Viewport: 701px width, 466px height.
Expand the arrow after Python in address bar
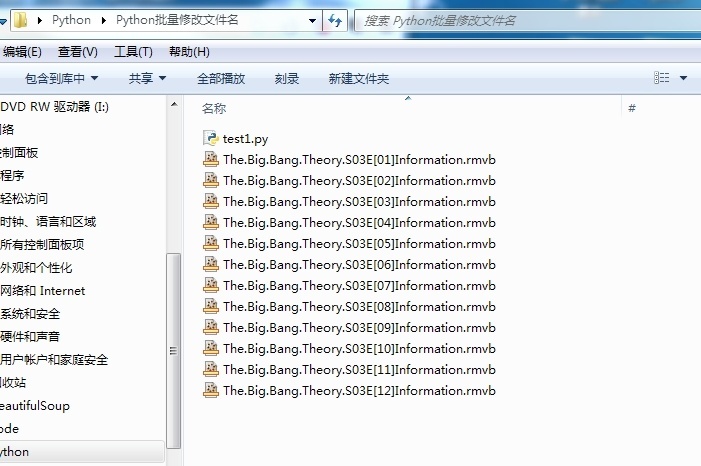[x=104, y=20]
